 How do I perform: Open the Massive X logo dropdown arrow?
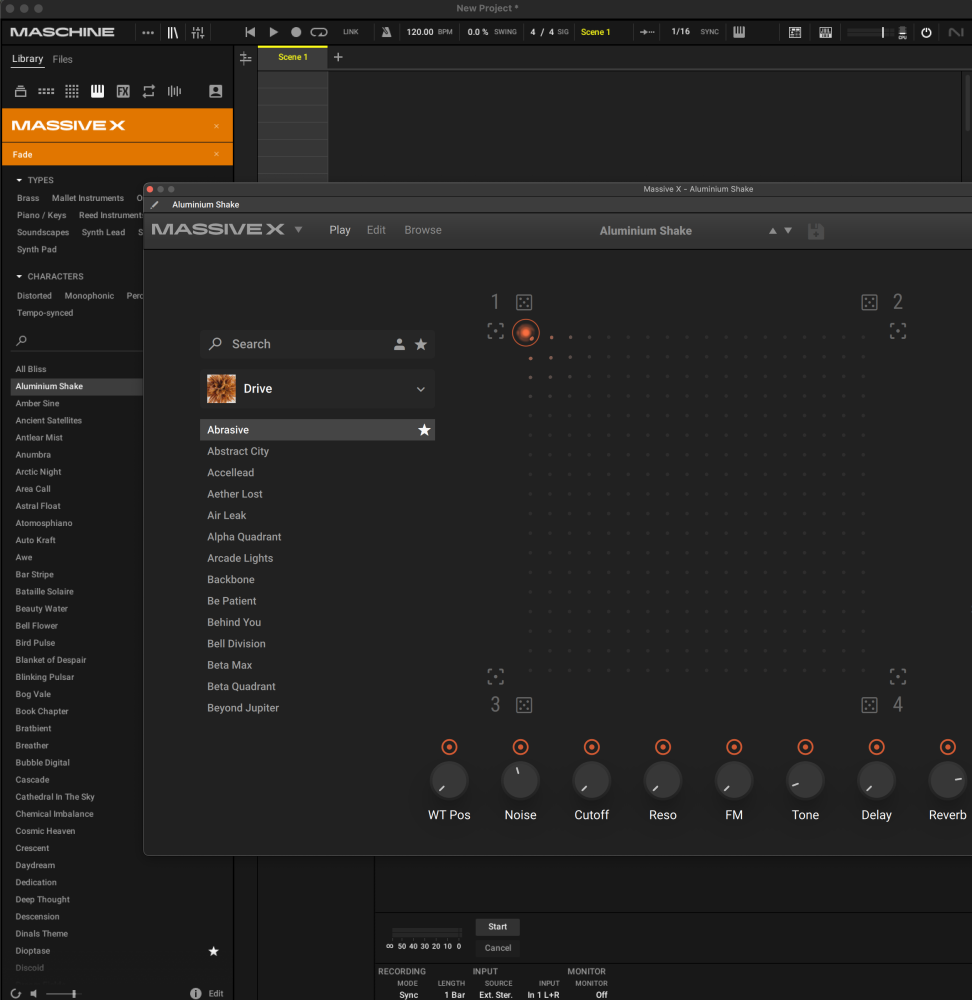click(298, 230)
